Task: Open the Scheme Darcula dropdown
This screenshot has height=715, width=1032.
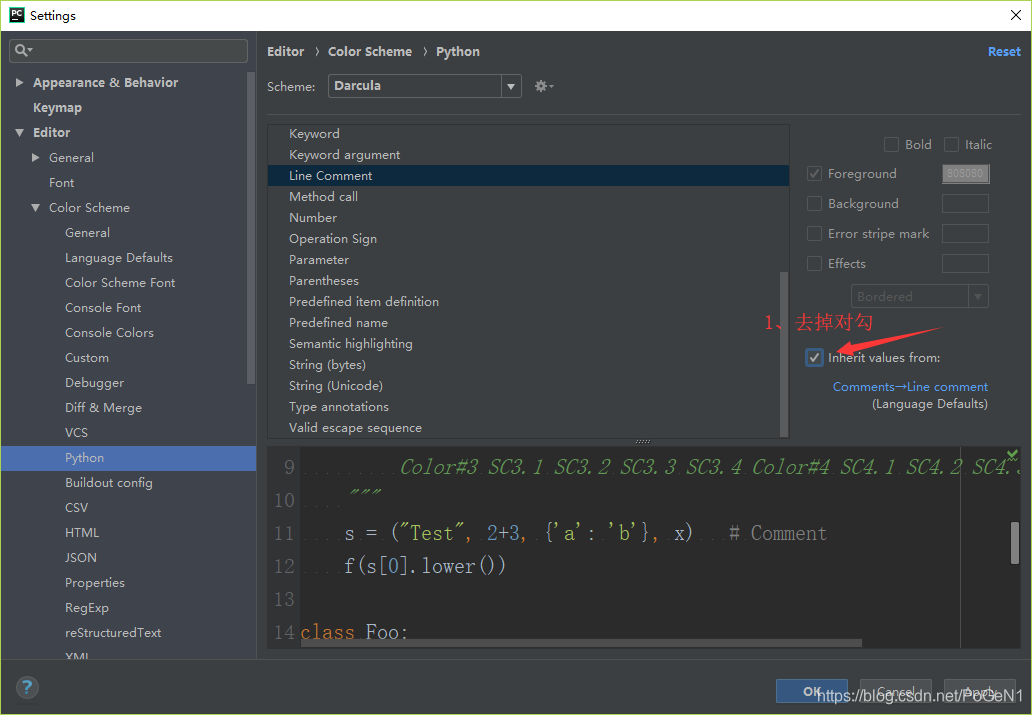Action: pos(425,86)
